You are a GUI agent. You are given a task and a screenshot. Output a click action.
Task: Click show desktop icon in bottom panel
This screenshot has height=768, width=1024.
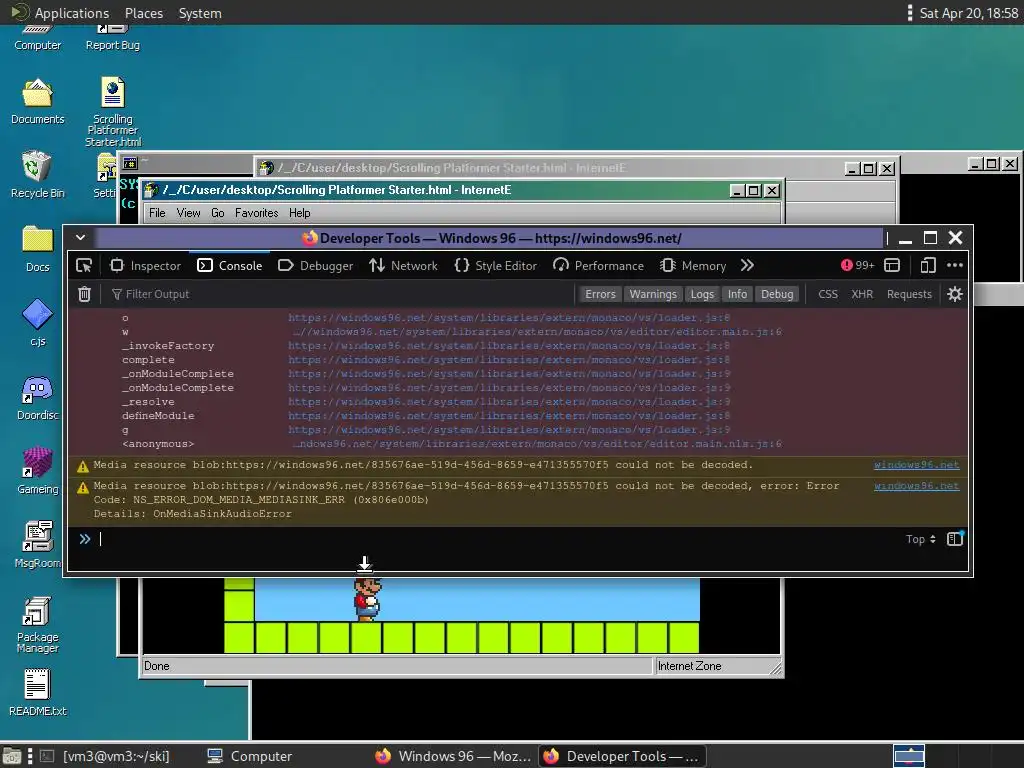pos(12,756)
